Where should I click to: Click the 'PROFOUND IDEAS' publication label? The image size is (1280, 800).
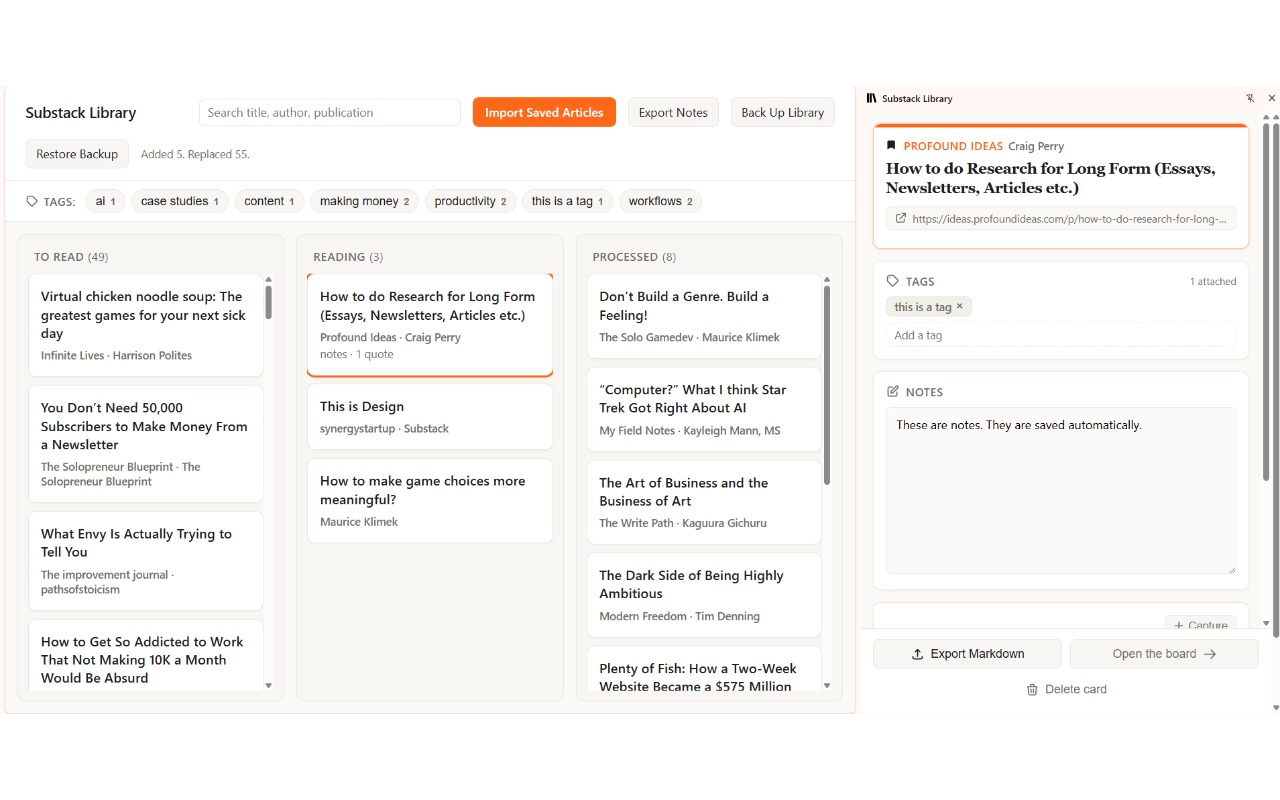953,146
